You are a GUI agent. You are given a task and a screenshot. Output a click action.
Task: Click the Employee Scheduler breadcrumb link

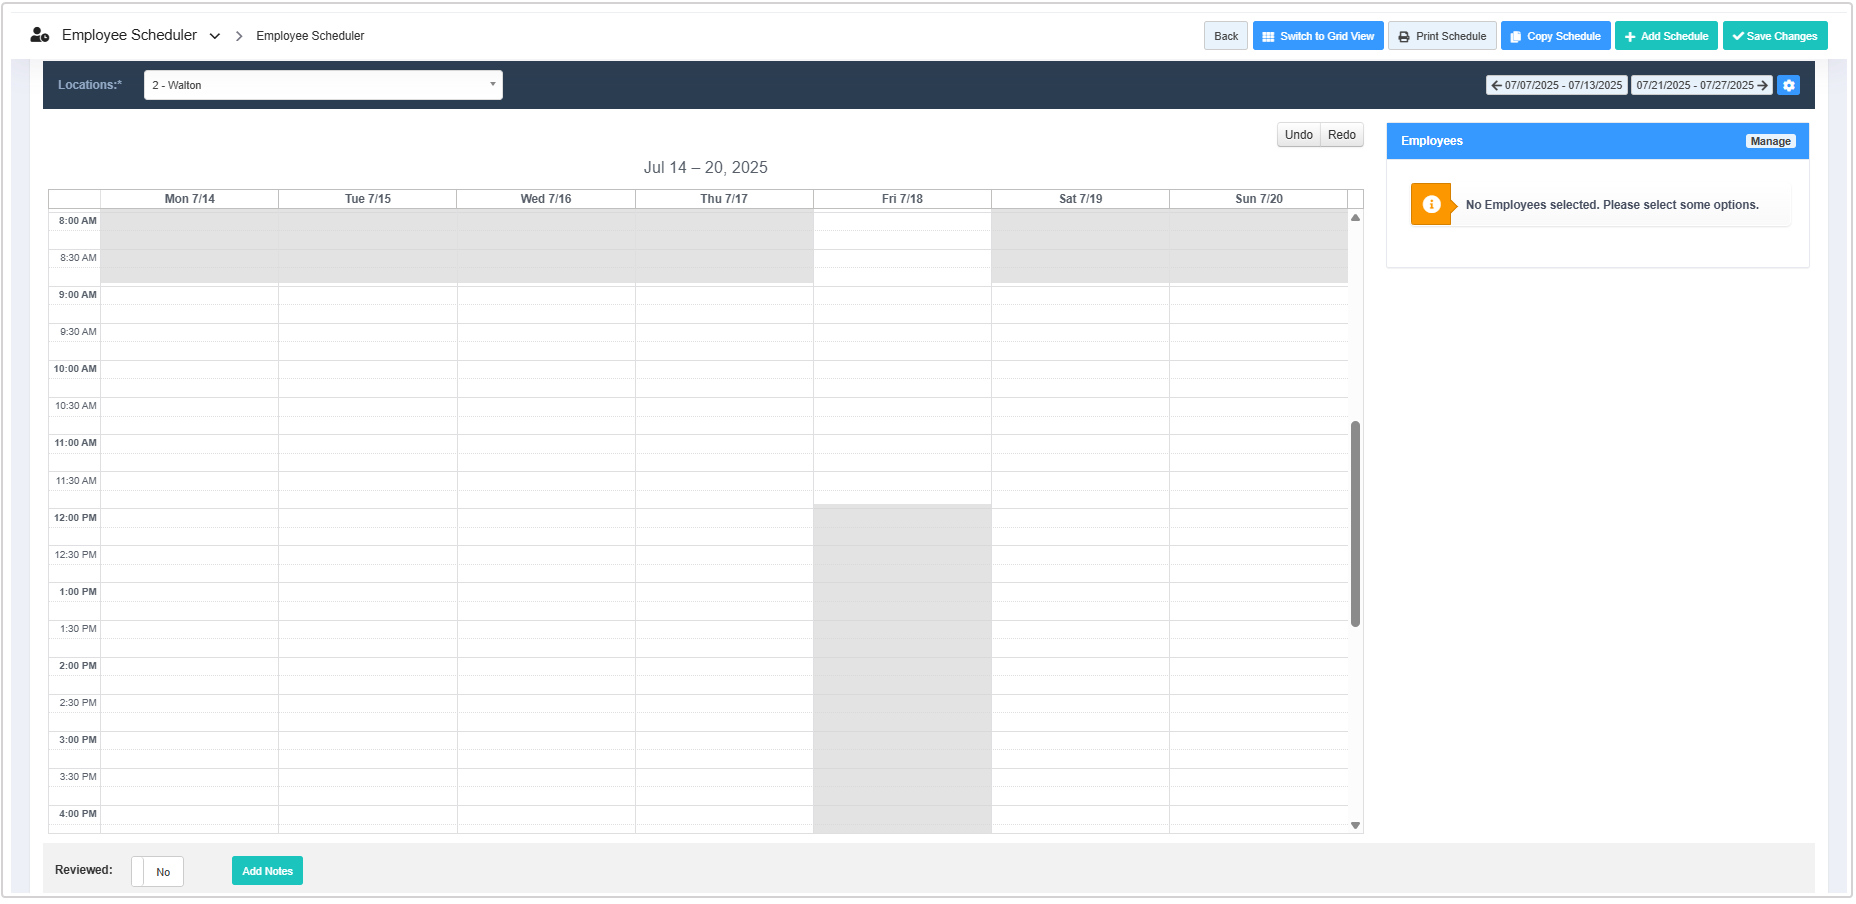[310, 36]
